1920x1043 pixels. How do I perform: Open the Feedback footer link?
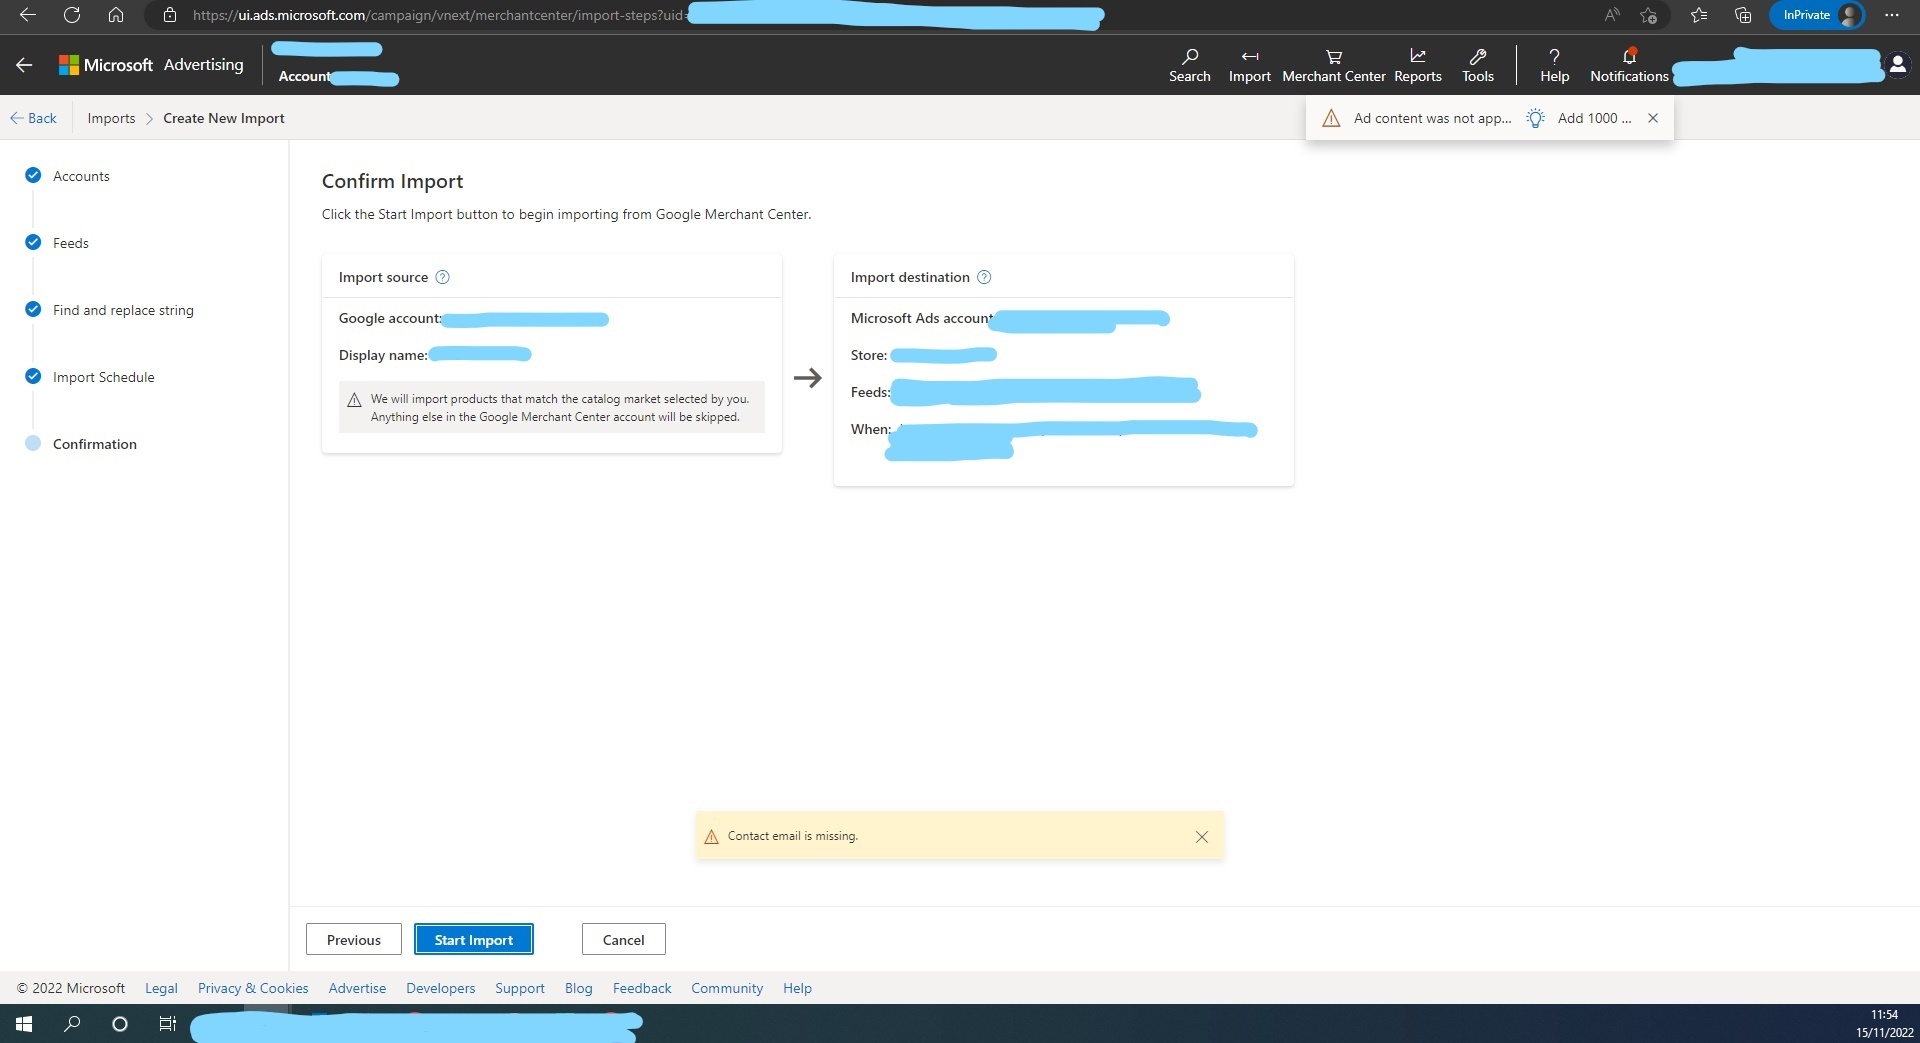[642, 988]
